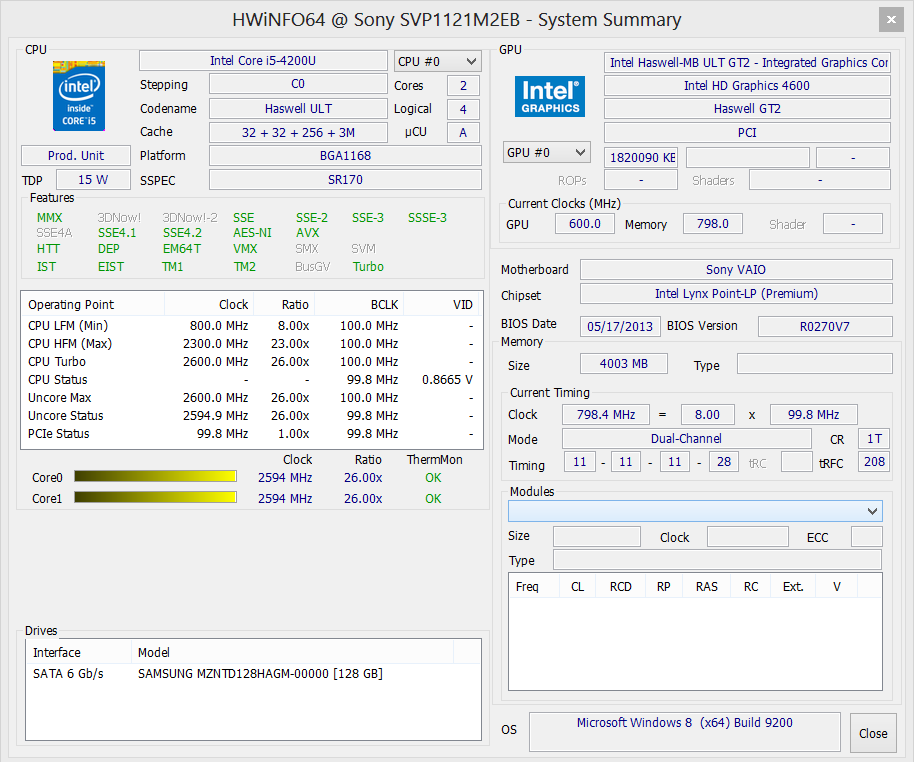Screen dimensions: 915x762
Task: Click the TDP 15 W field
Action: [93, 180]
